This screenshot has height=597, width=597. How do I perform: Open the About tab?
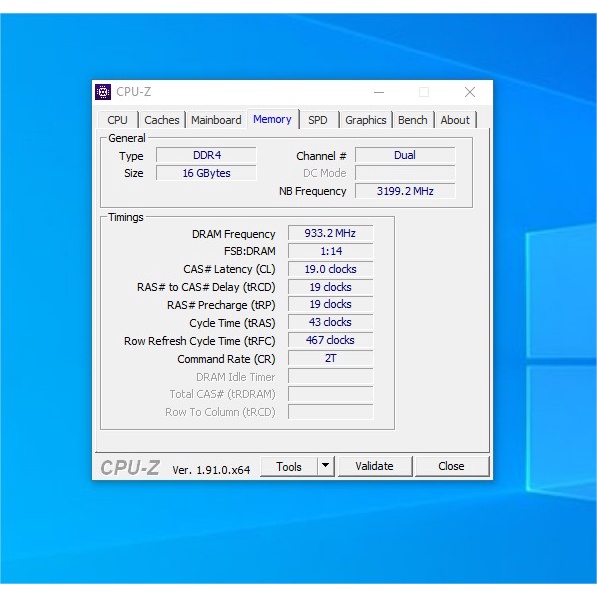455,120
